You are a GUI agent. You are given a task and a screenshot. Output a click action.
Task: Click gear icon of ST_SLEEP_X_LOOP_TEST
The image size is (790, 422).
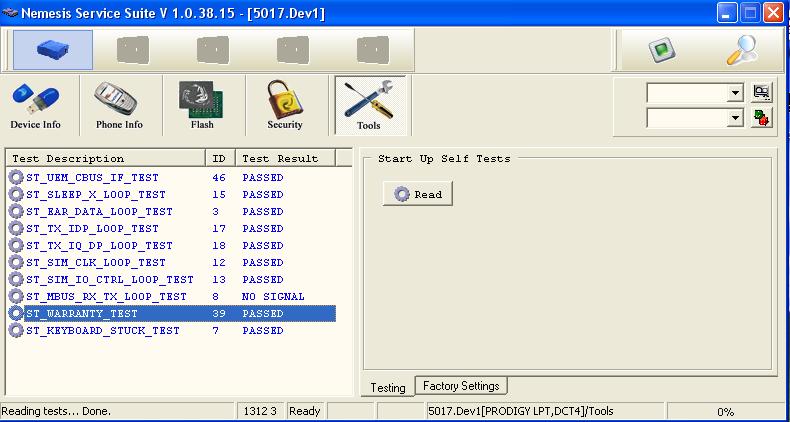pyautogui.click(x=16, y=194)
